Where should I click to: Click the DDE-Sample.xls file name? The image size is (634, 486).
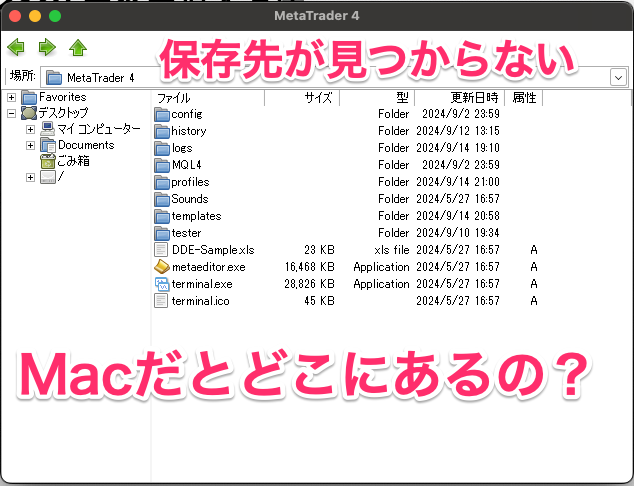tap(213, 250)
